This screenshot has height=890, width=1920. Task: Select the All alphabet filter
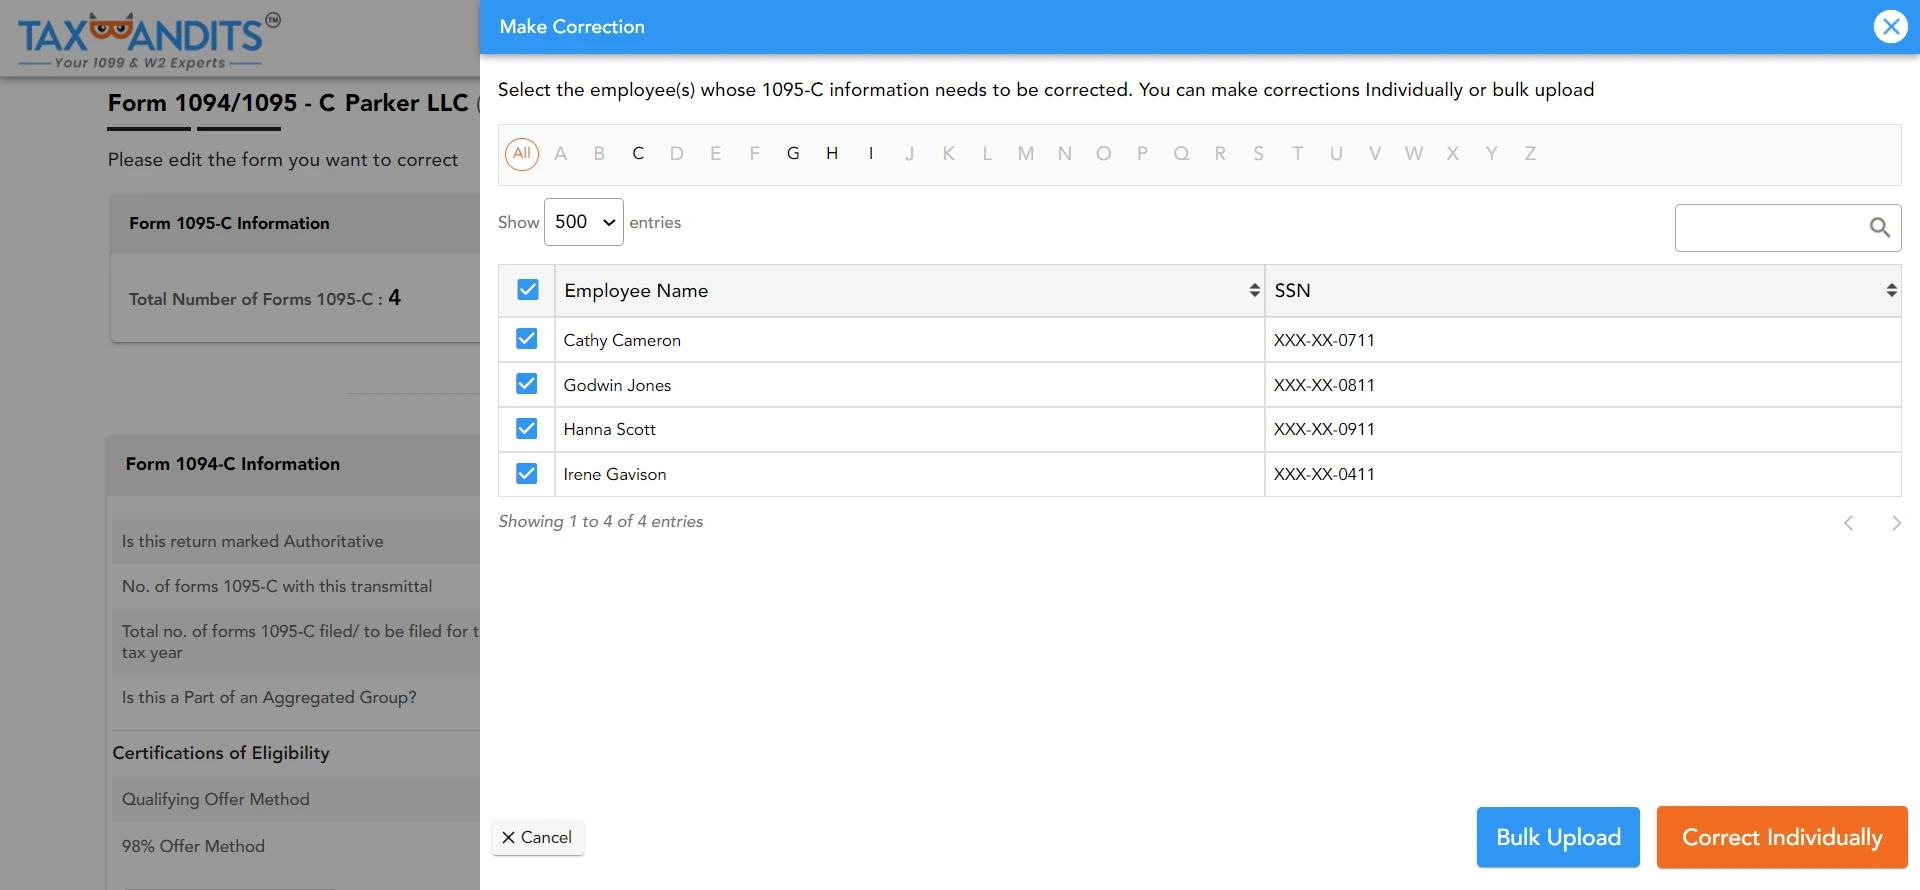click(521, 154)
